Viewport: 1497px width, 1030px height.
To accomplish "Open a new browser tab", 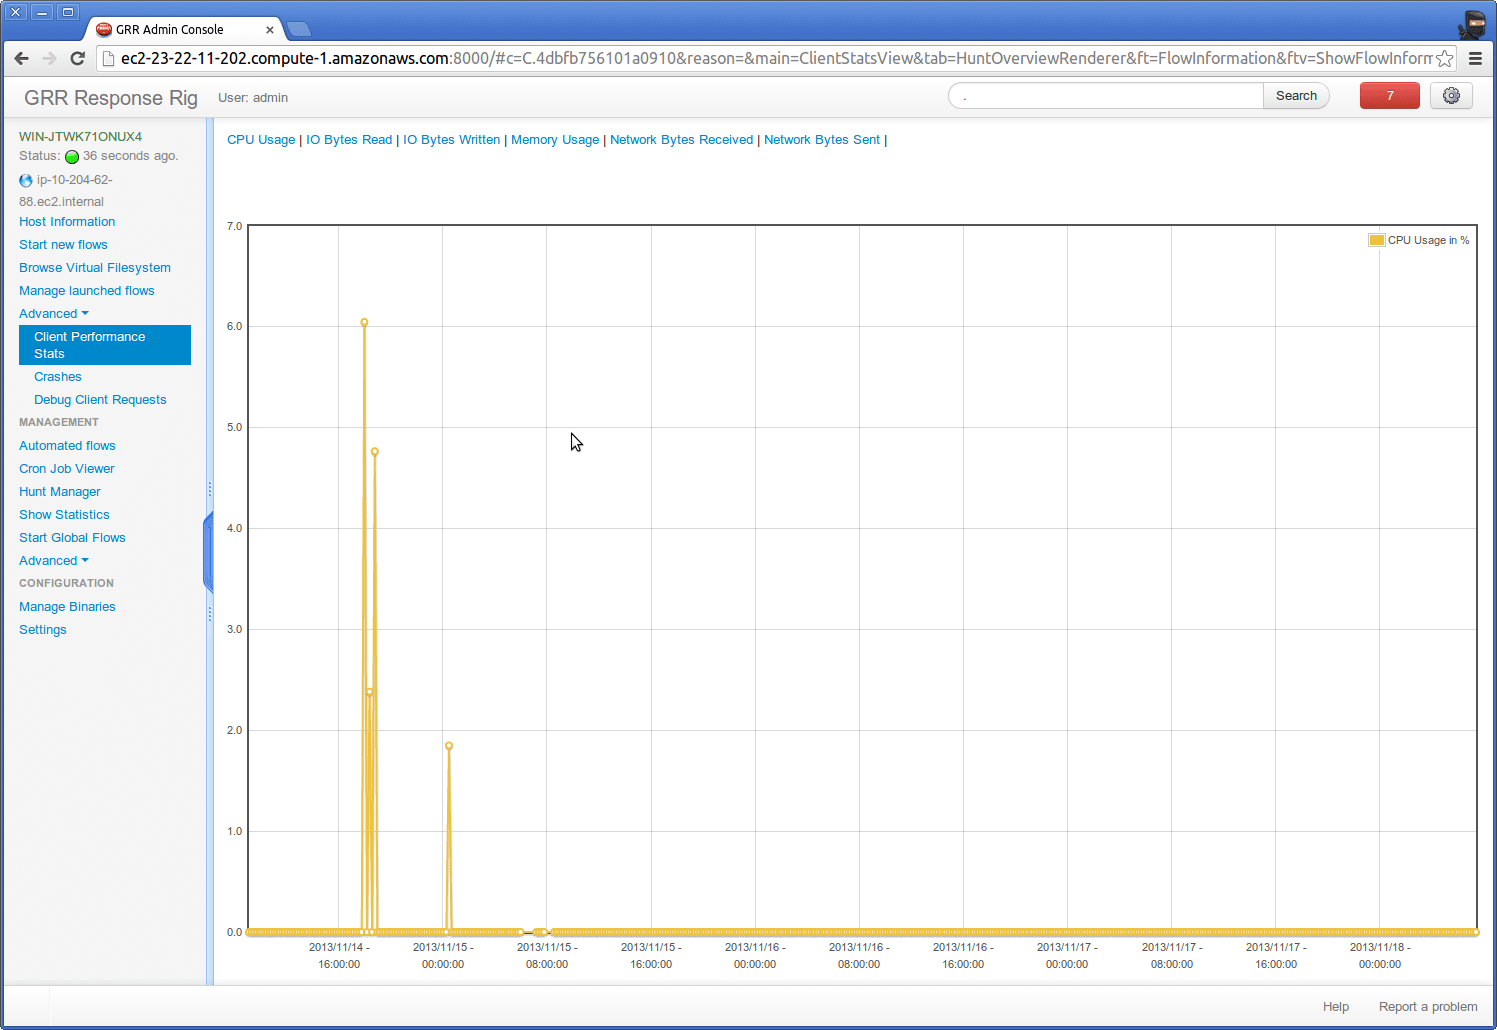I will pos(299,29).
